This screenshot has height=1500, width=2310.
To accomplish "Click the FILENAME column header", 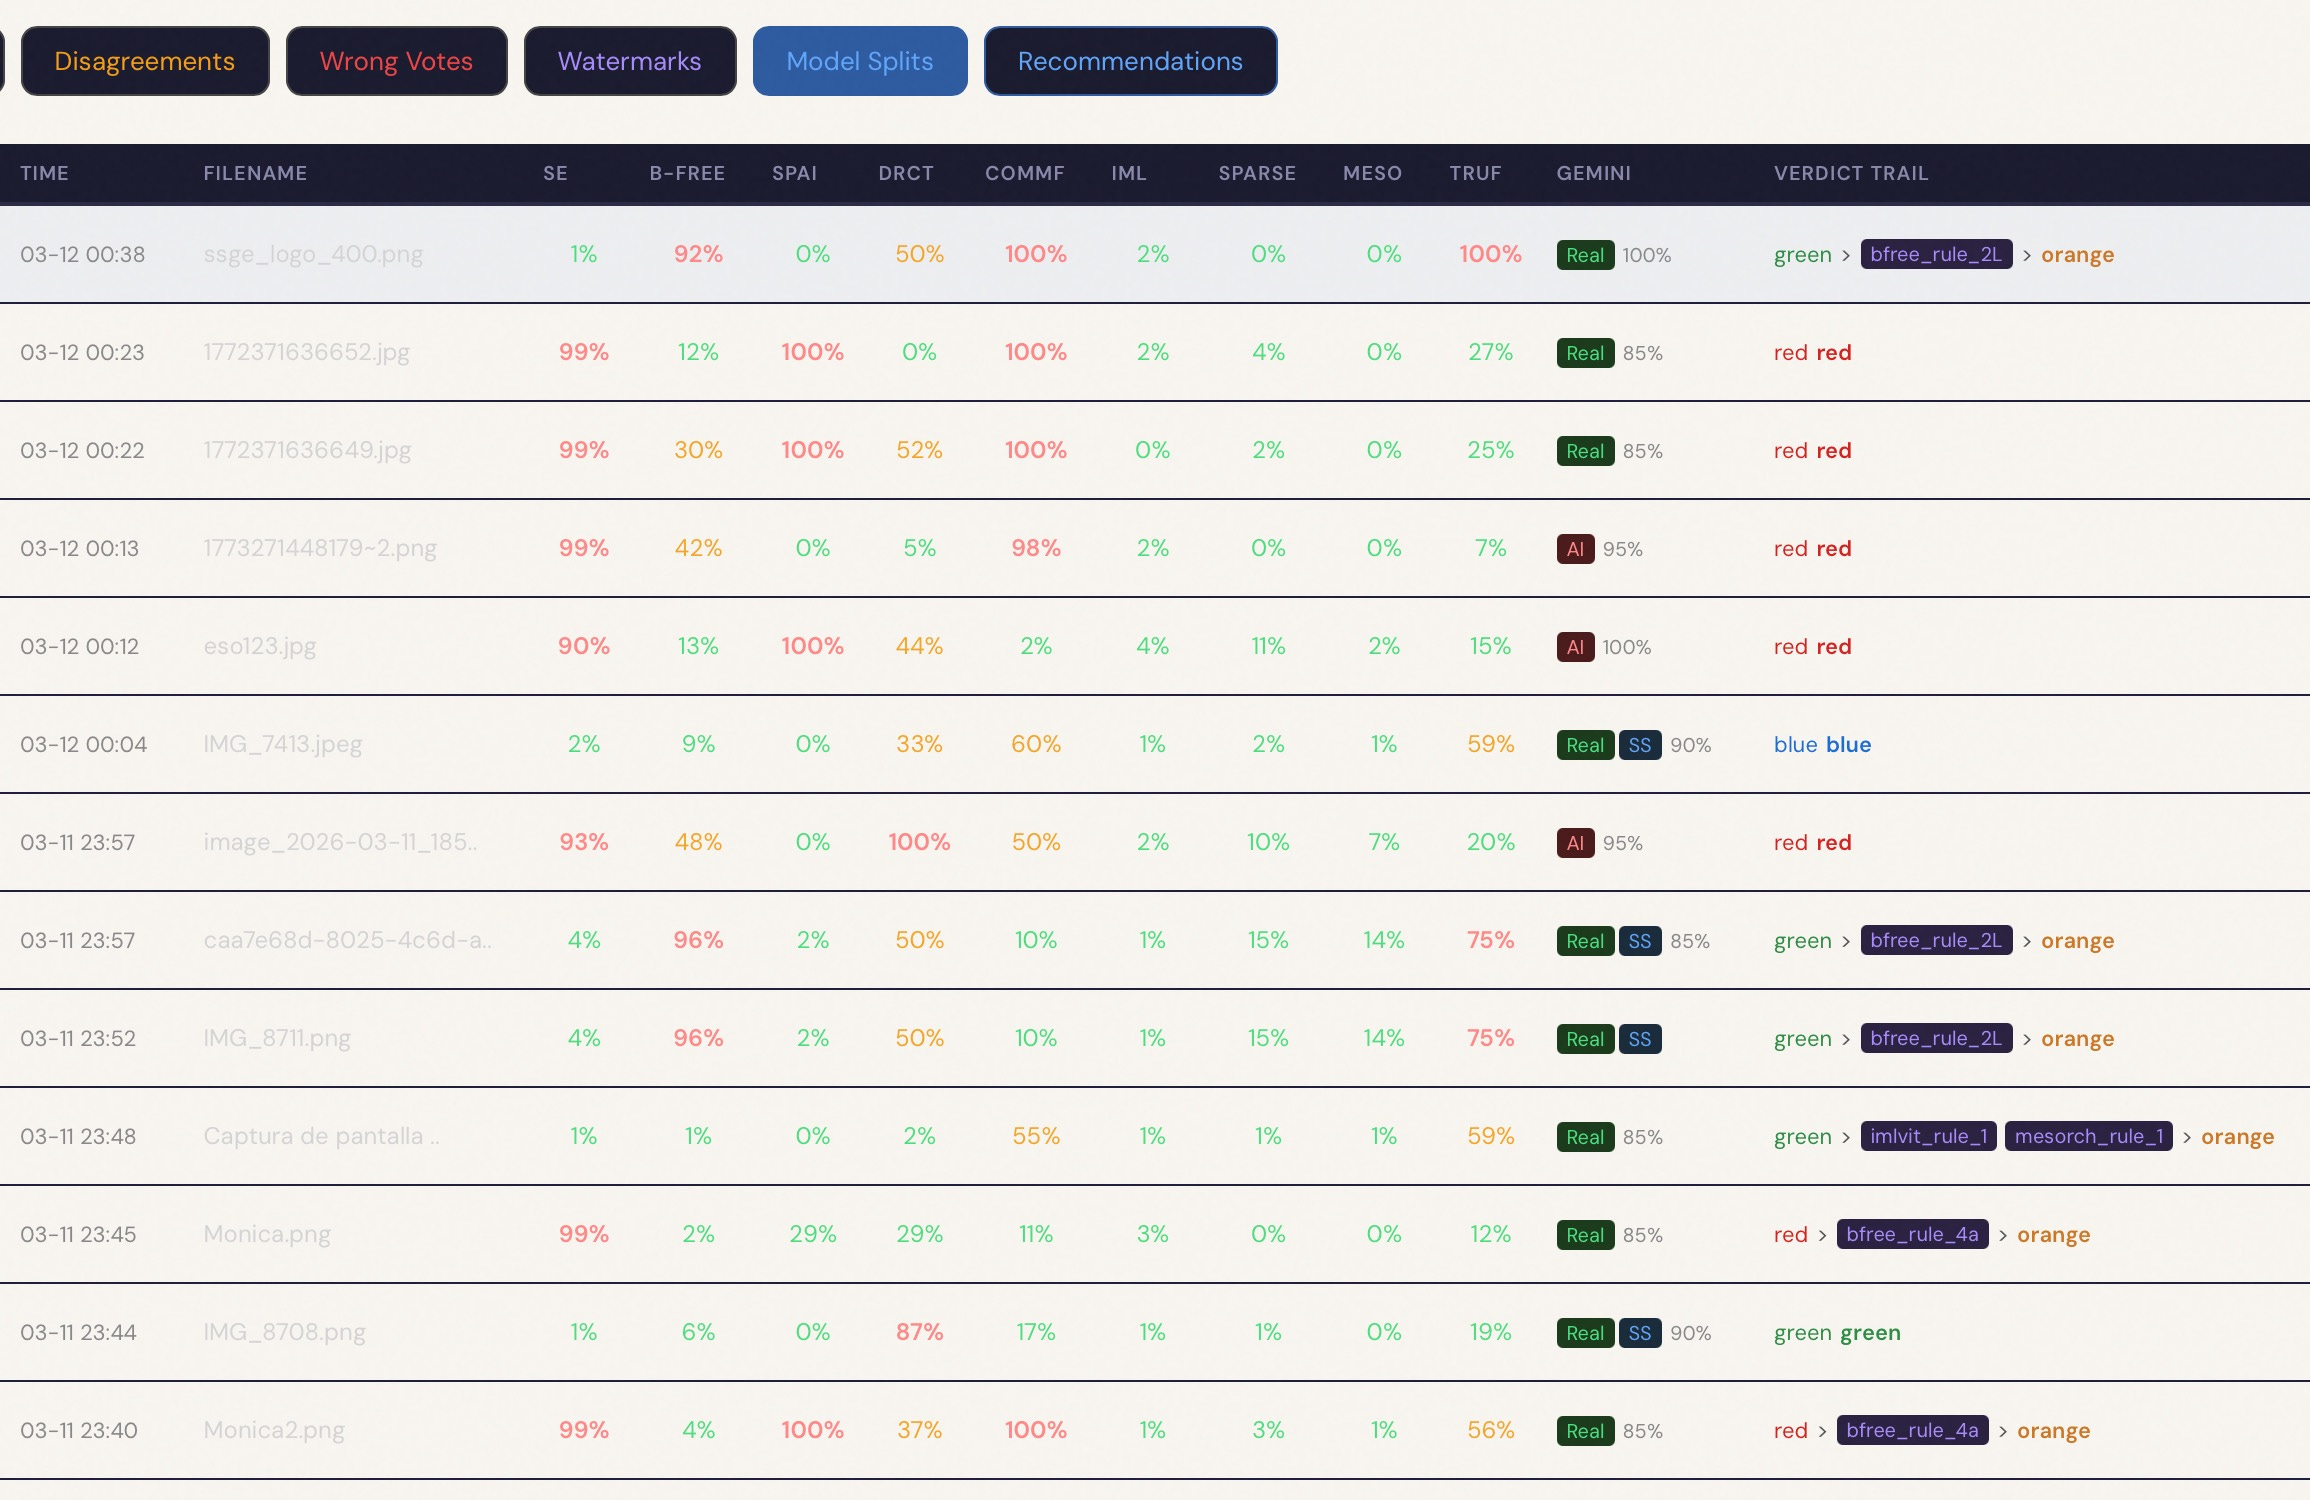I will point(255,173).
